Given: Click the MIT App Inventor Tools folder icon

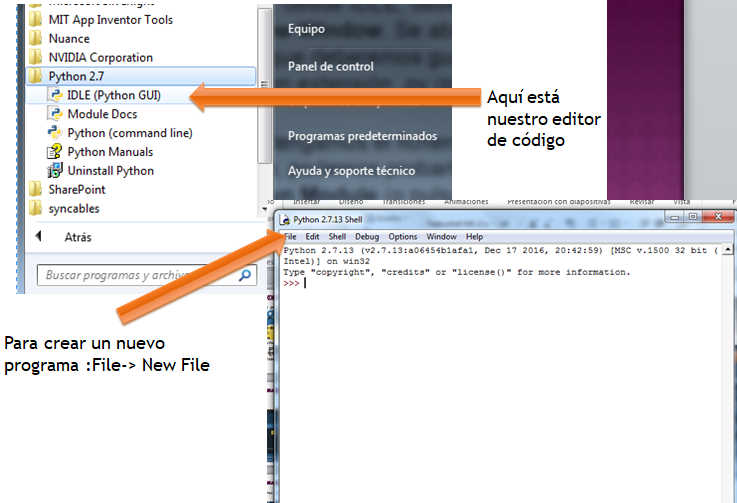Looking at the screenshot, I should (x=36, y=19).
